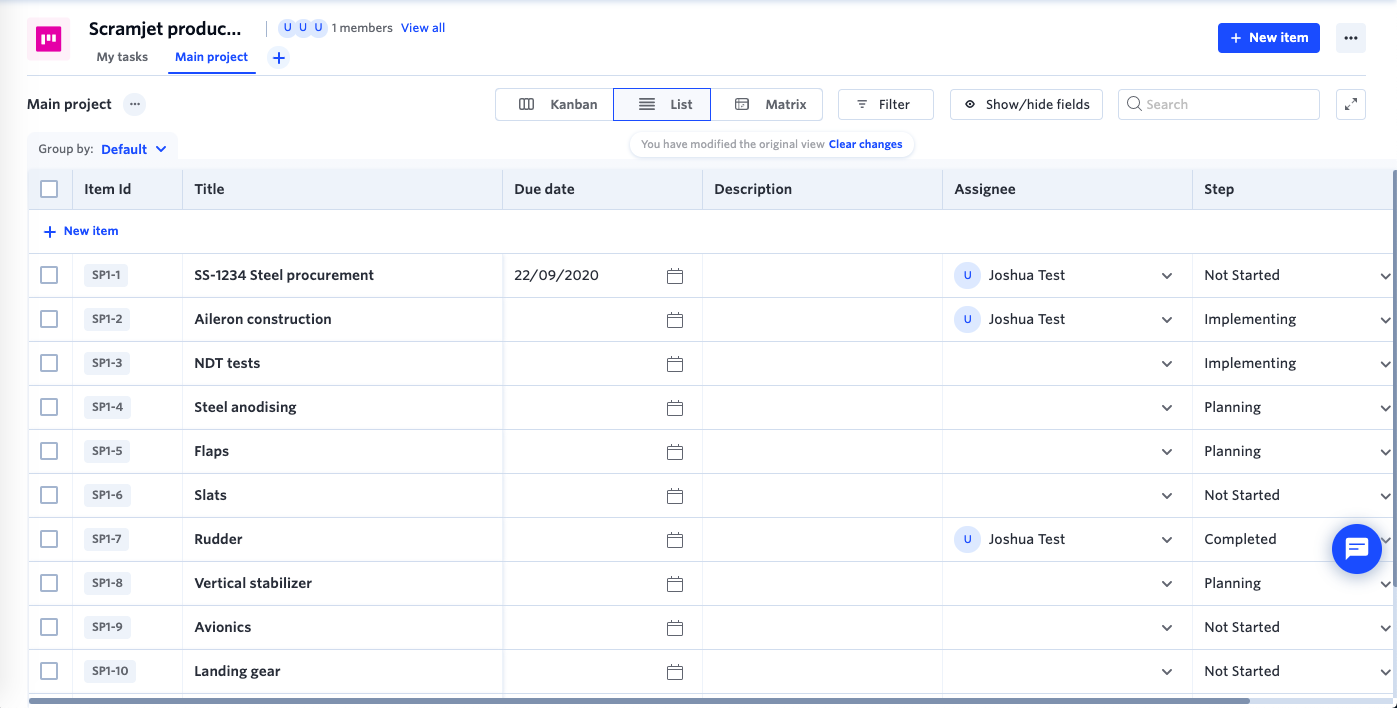1397x708 pixels.
Task: Expand assignee dropdown for Avionics
Action: coord(1167,628)
